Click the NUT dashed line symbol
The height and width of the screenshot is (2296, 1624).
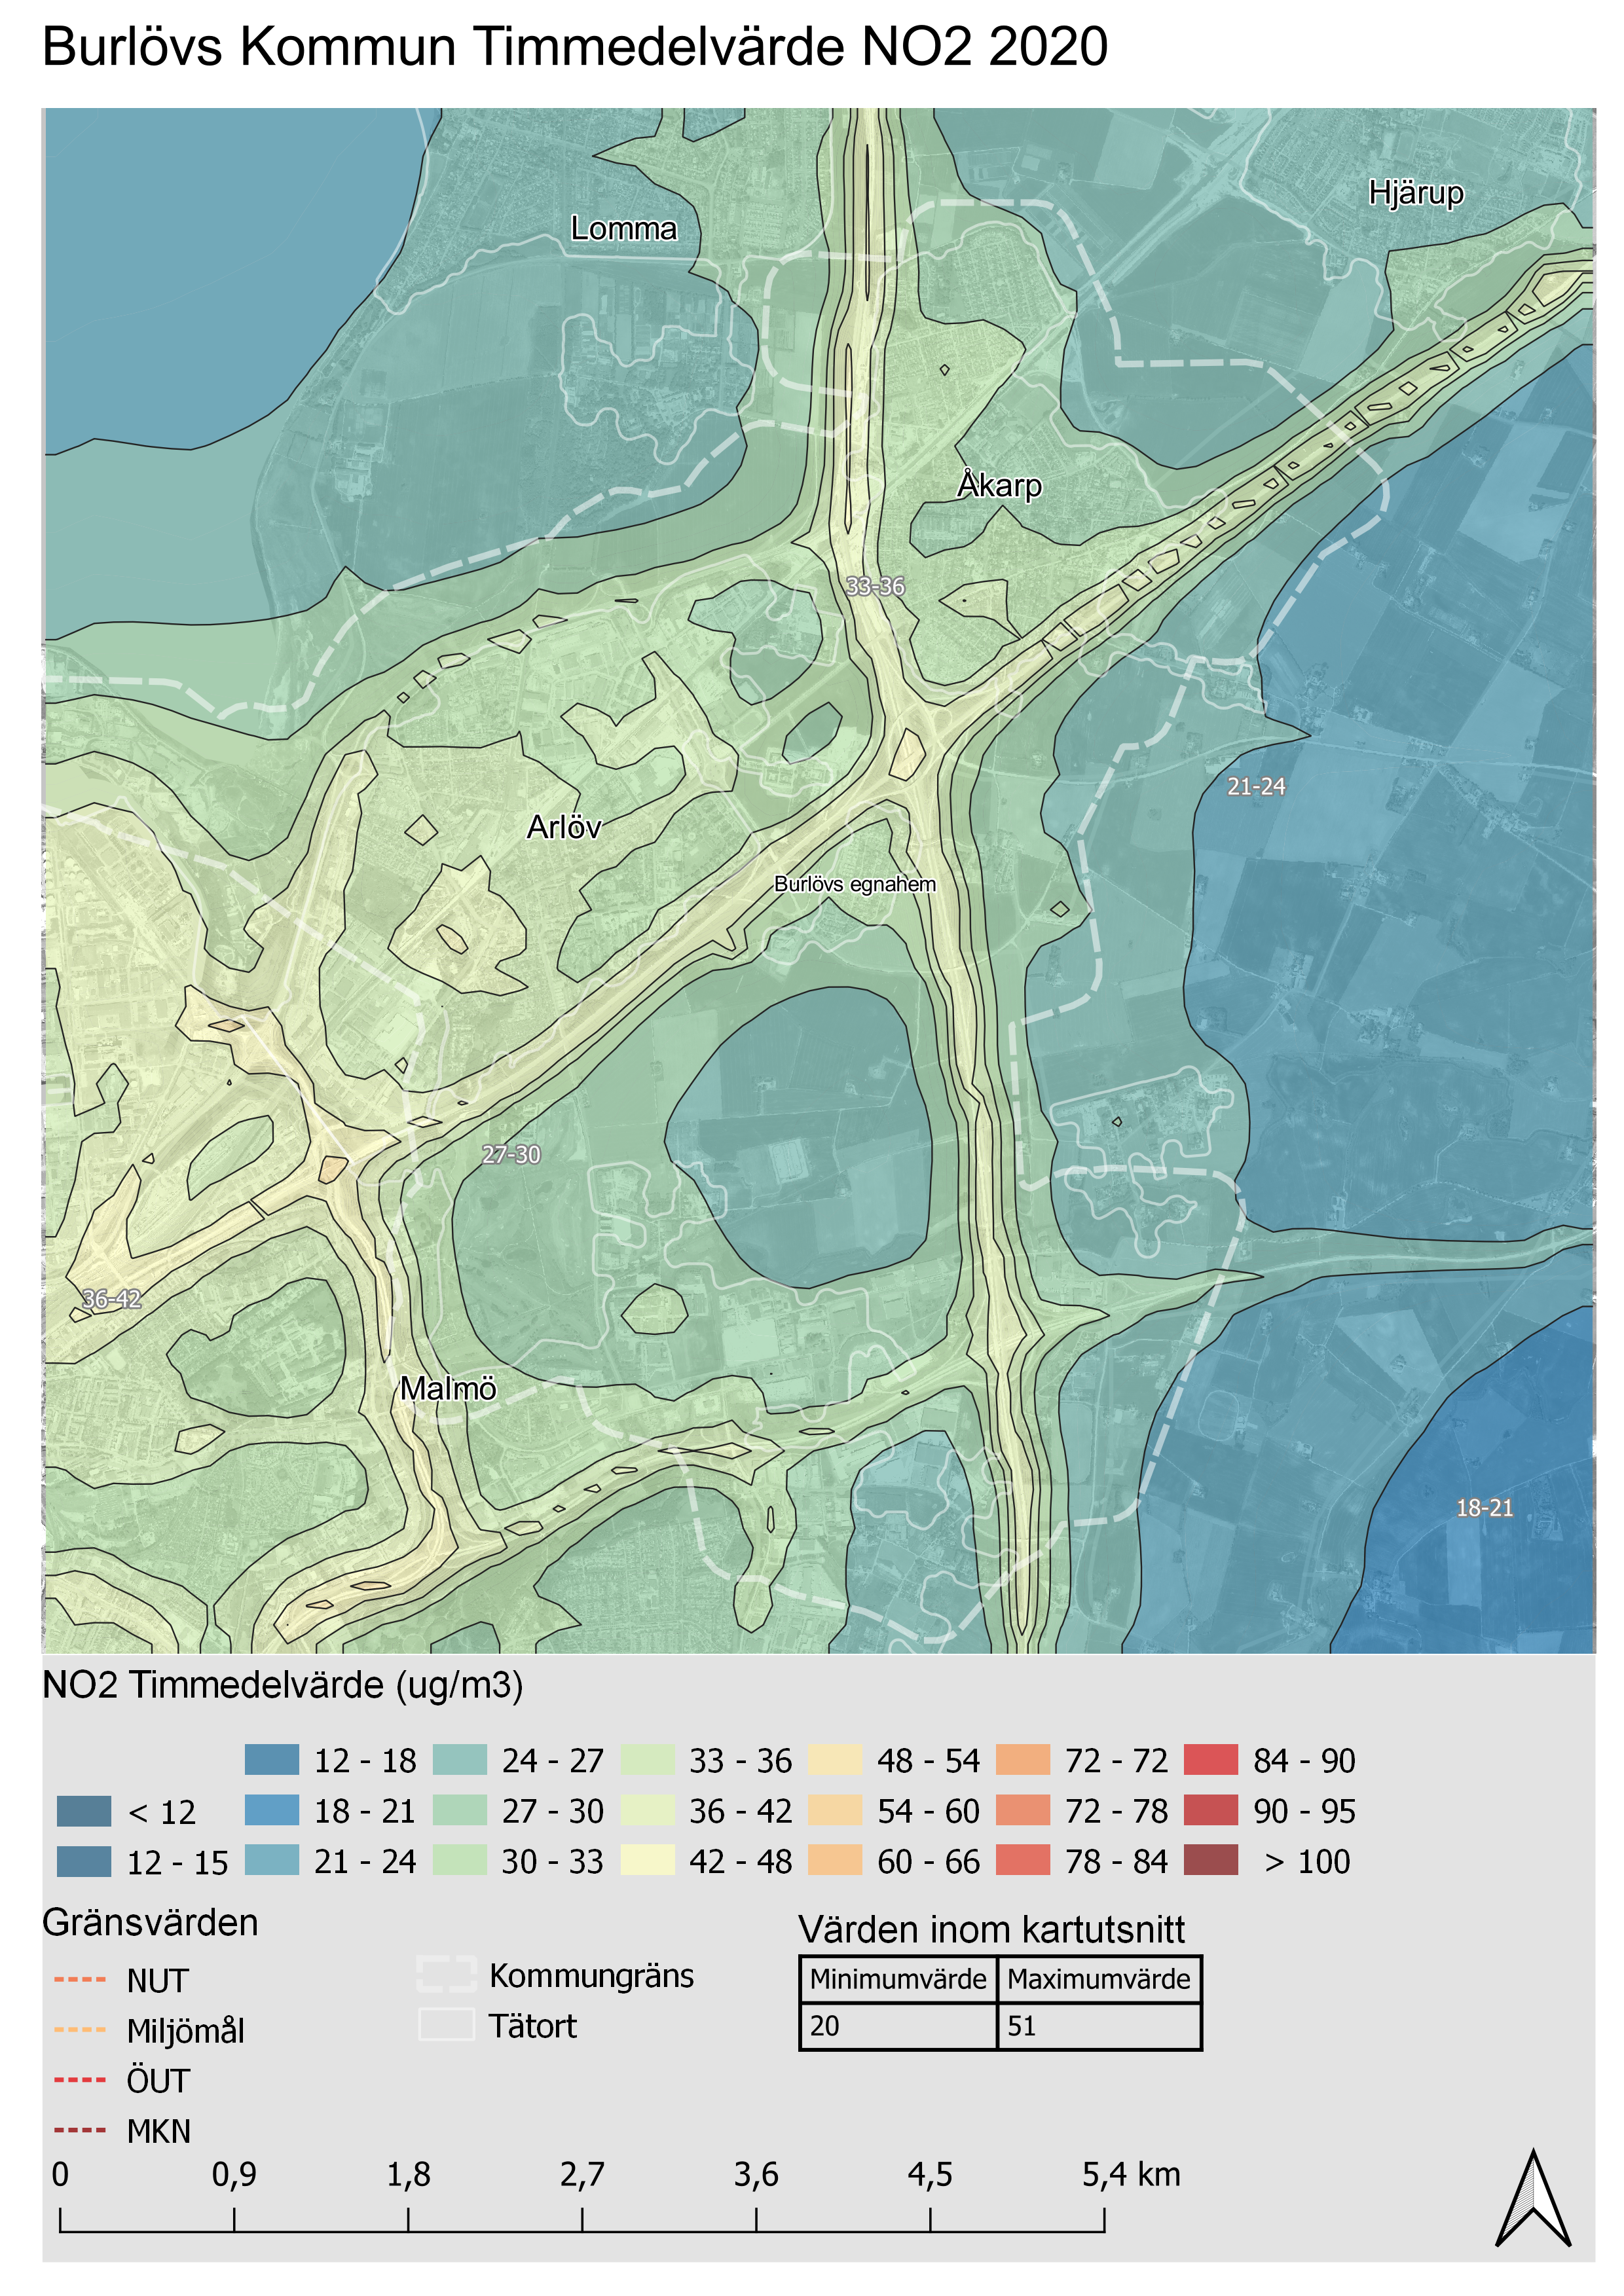pyautogui.click(x=79, y=1979)
